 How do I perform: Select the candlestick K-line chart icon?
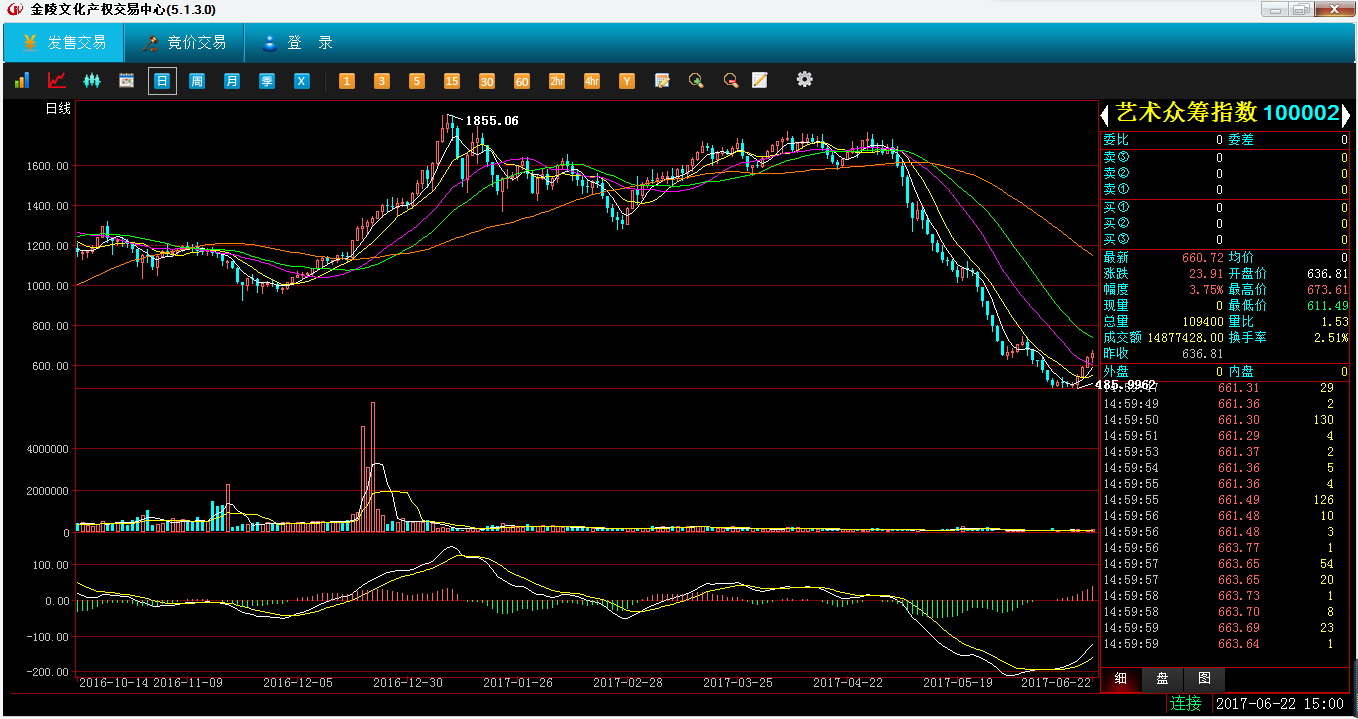pyautogui.click(x=92, y=80)
